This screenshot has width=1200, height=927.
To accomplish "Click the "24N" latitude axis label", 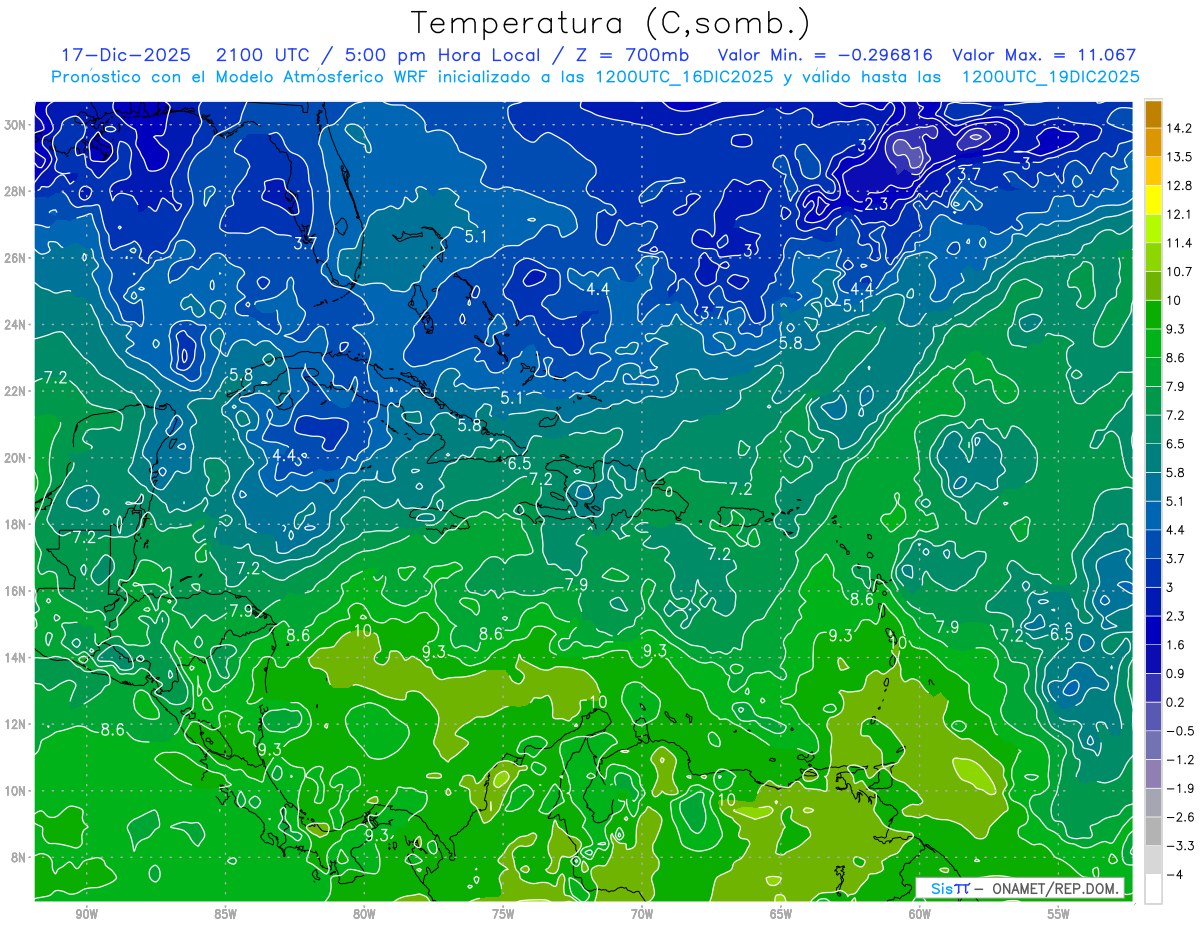I will (15, 324).
